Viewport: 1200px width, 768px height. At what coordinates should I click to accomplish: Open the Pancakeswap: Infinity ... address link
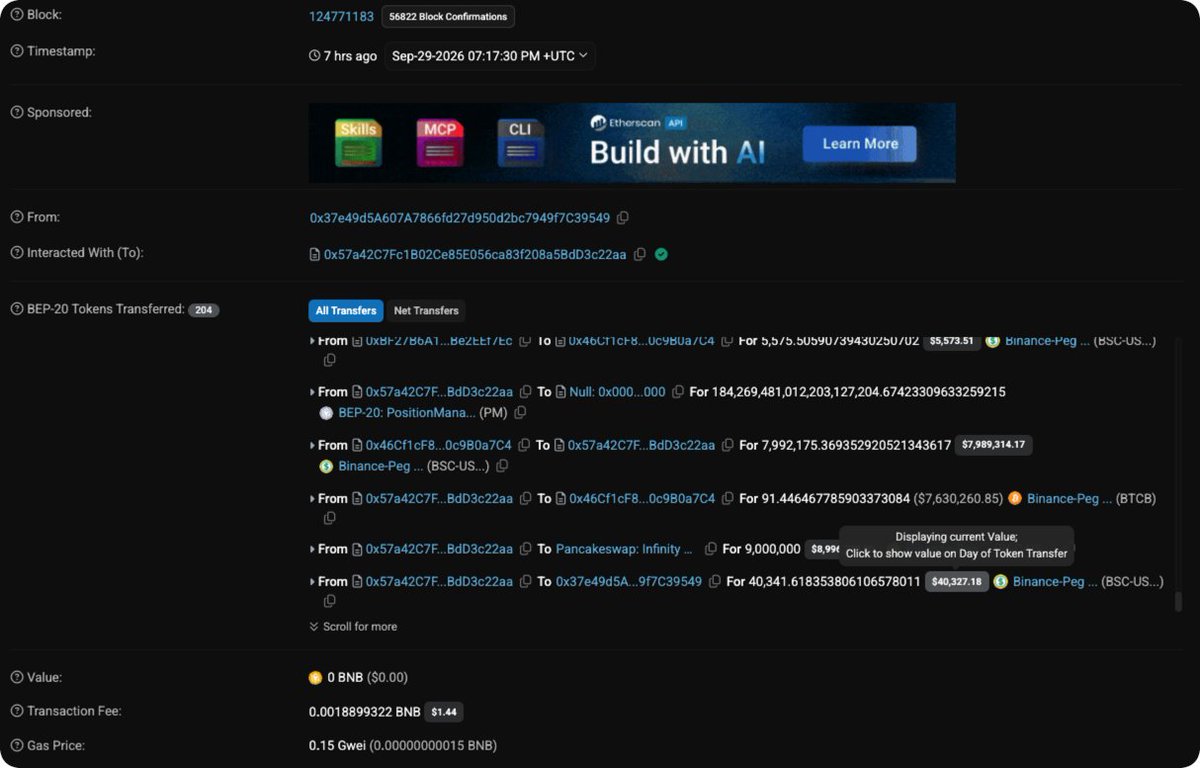(x=624, y=549)
